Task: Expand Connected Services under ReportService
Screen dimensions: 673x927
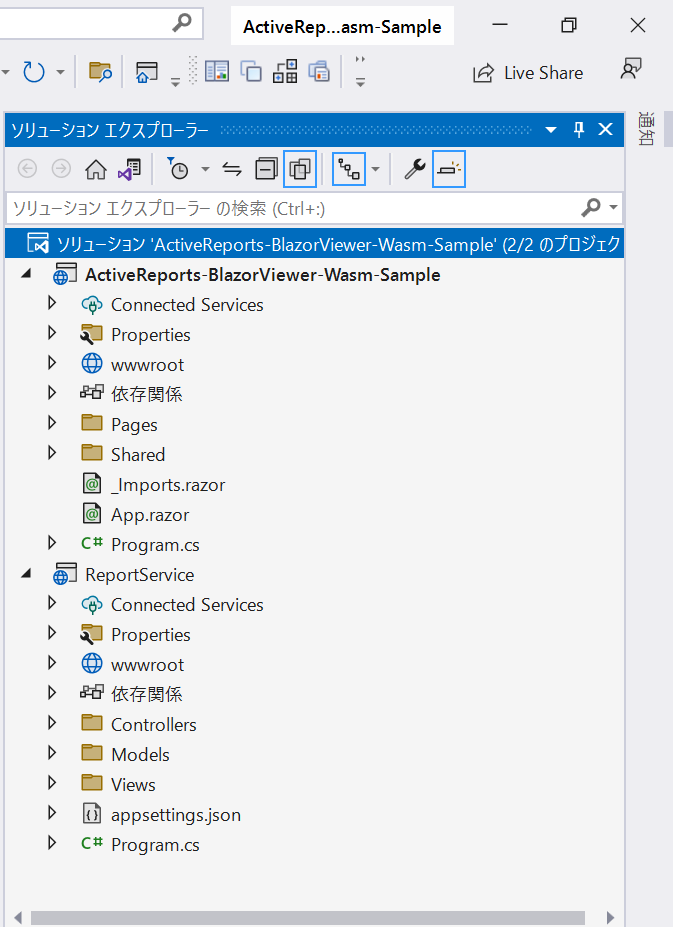Action: click(52, 603)
